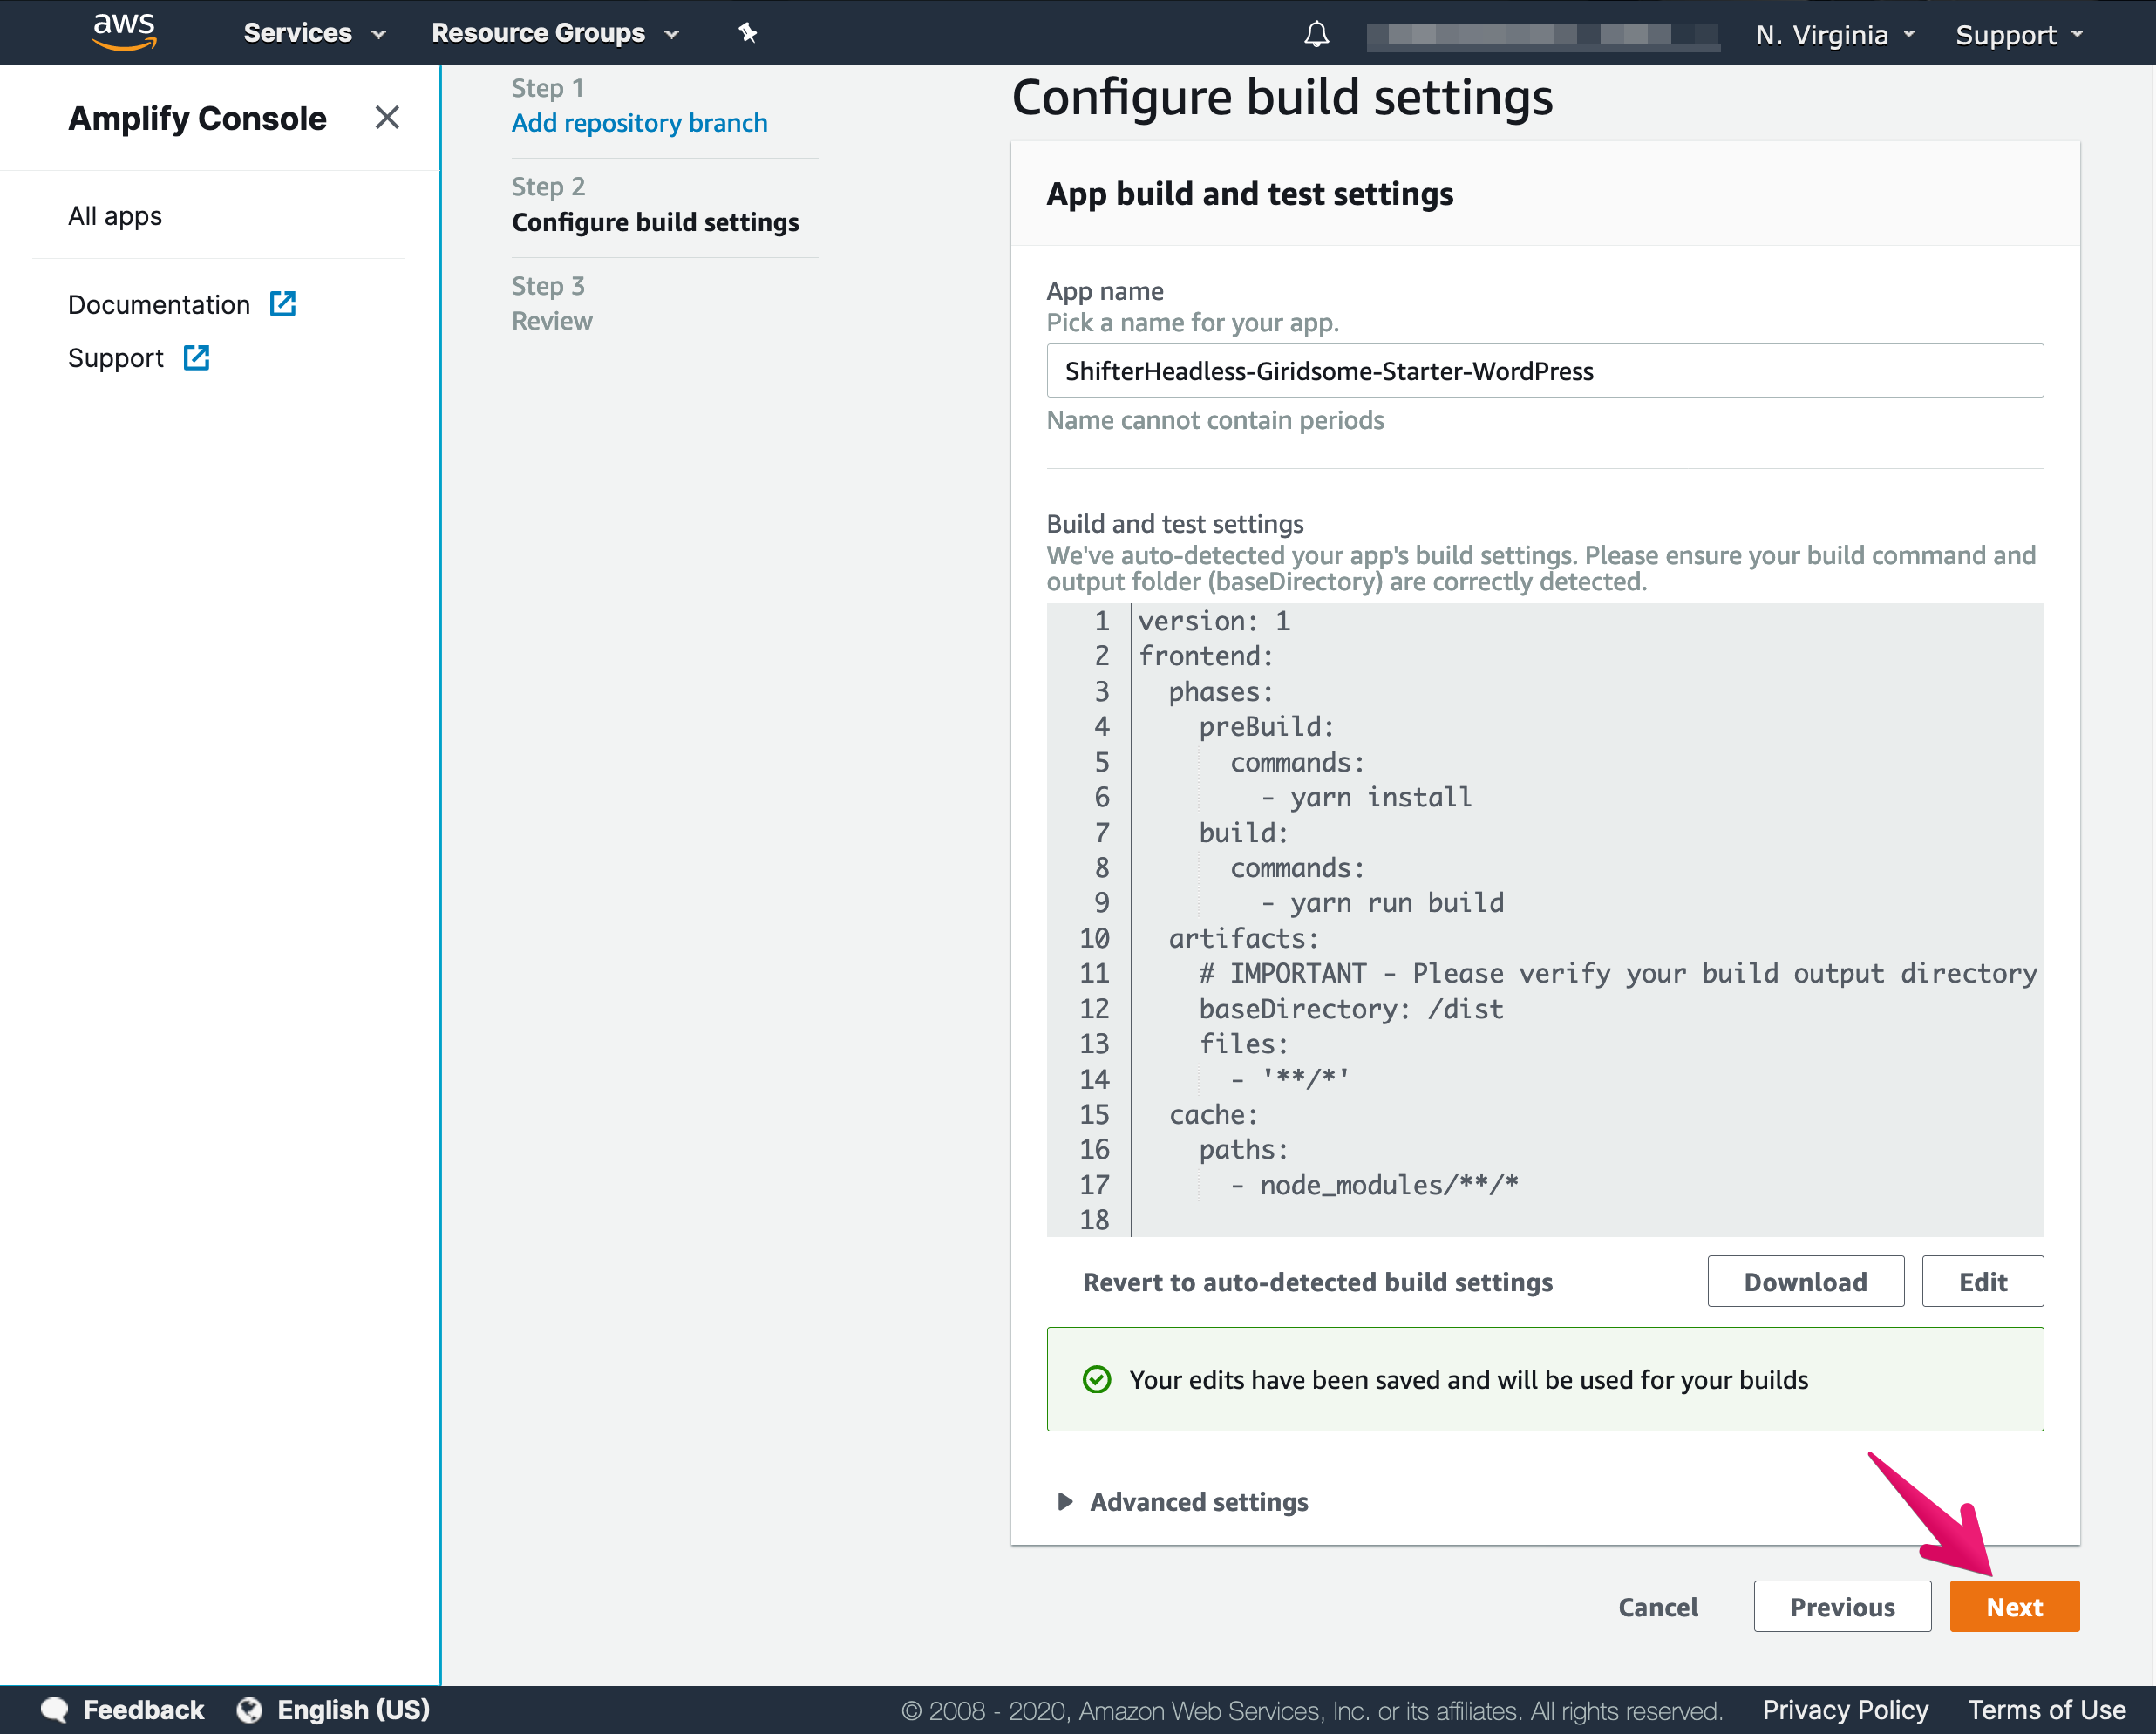This screenshot has height=1734, width=2156.
Task: Open the blurred account name menu
Action: coord(1542,35)
